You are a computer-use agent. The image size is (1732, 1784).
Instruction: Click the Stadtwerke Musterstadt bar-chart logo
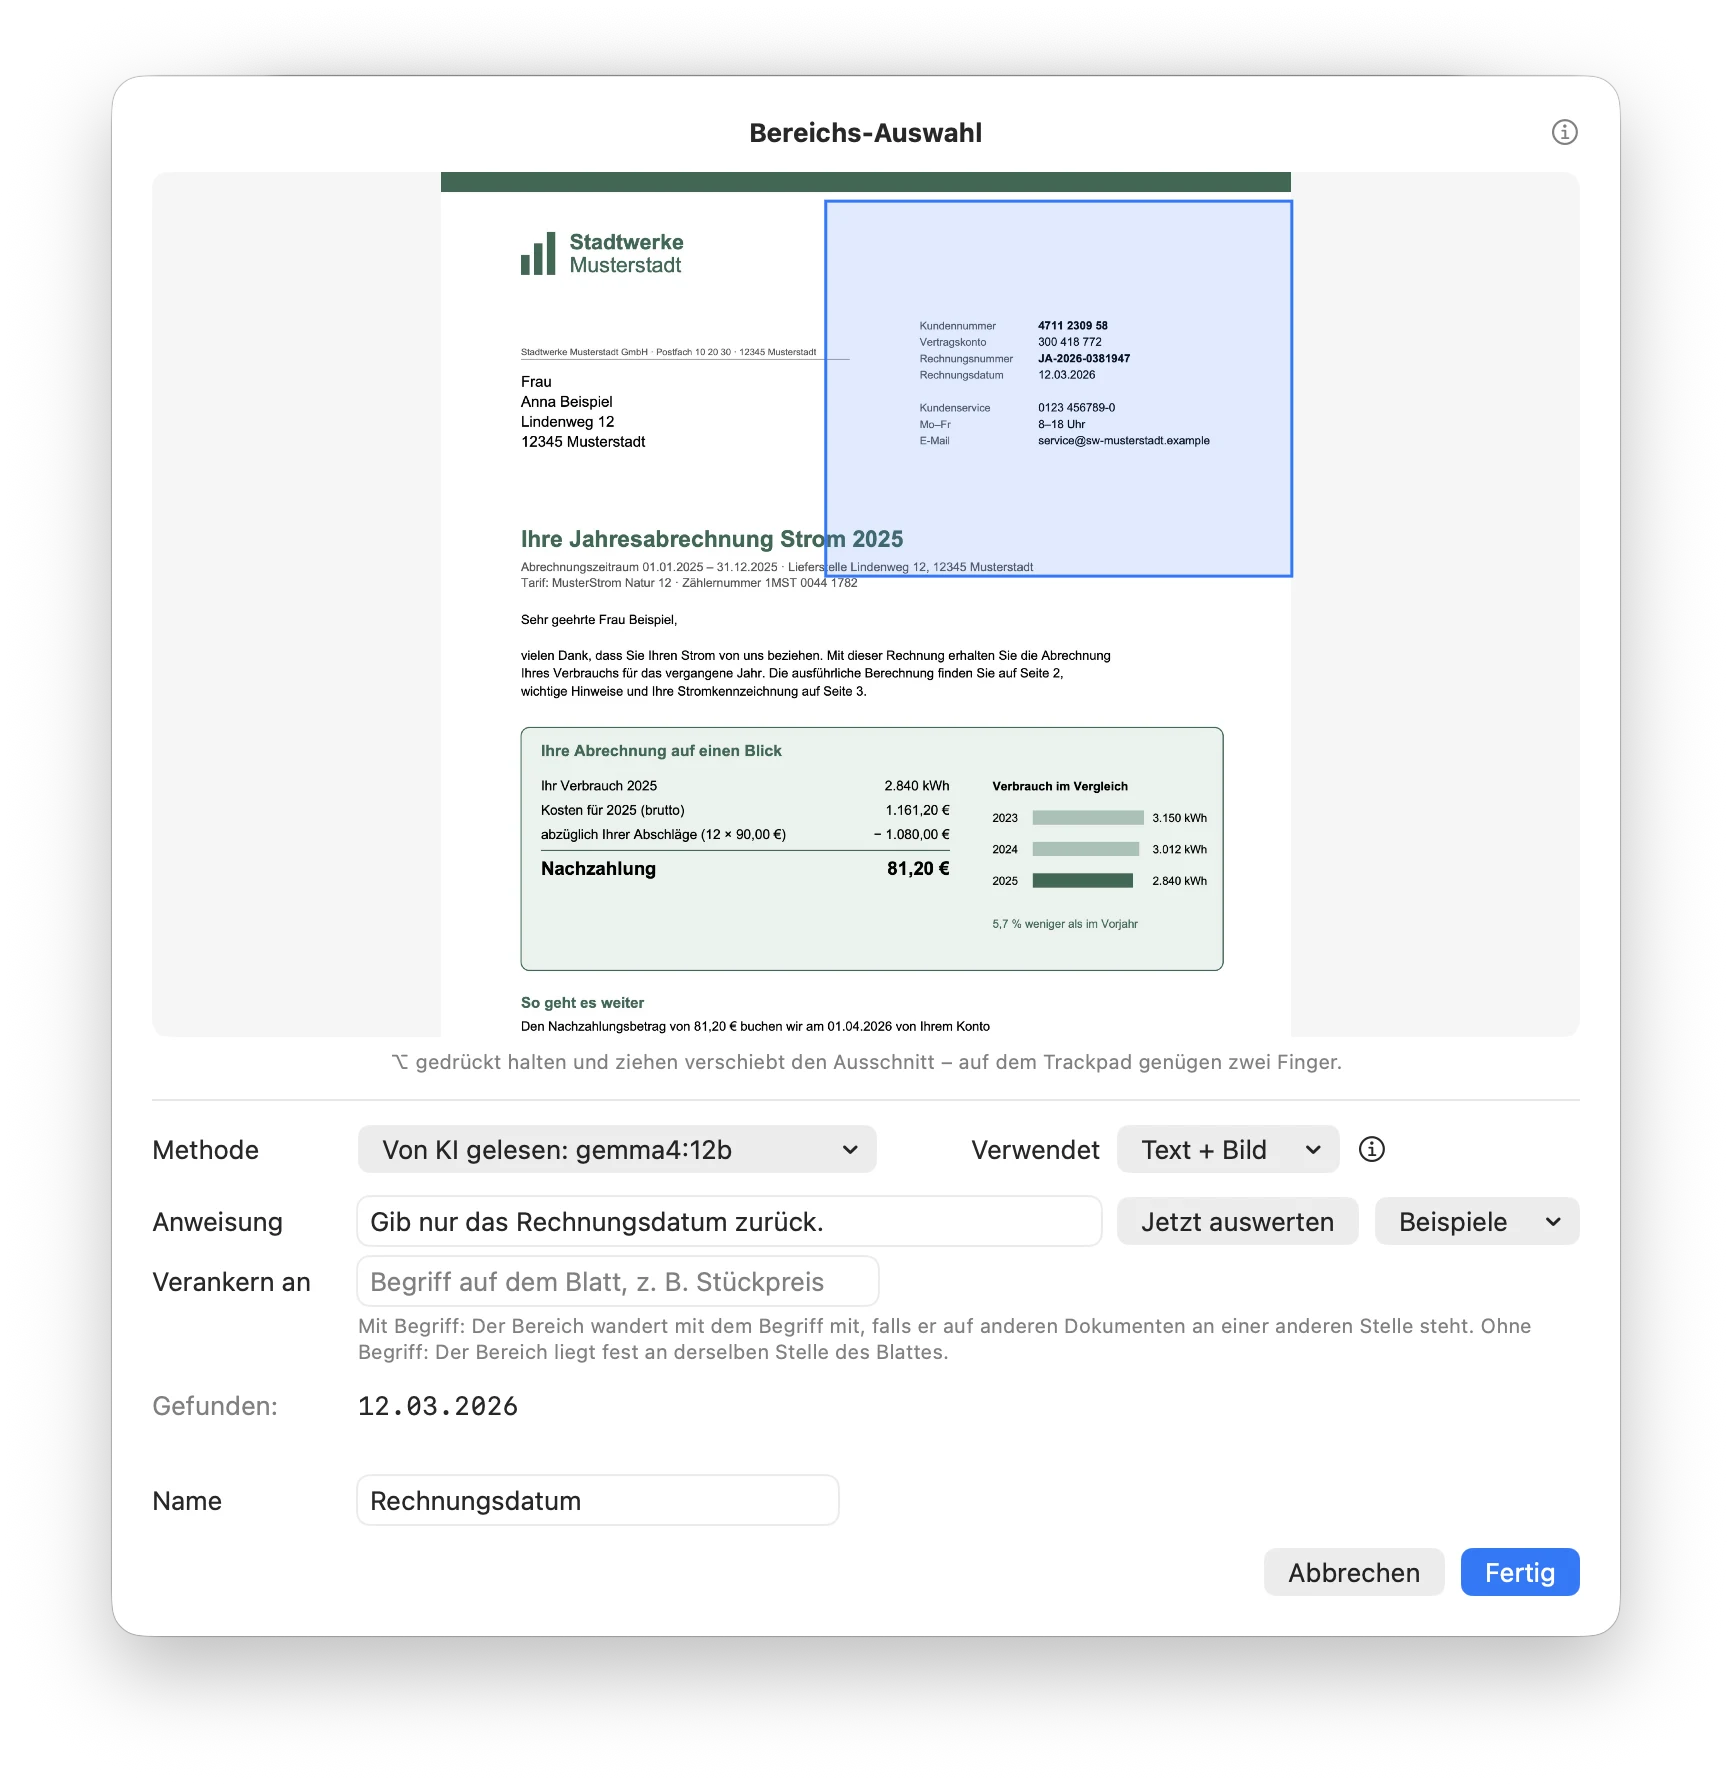[537, 253]
